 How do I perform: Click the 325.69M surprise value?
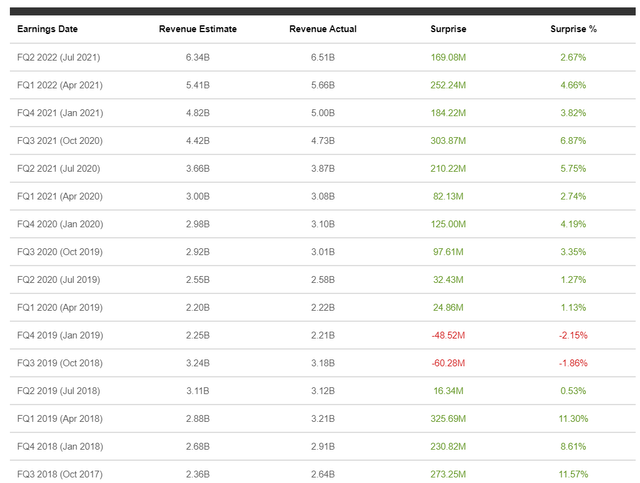pos(448,419)
